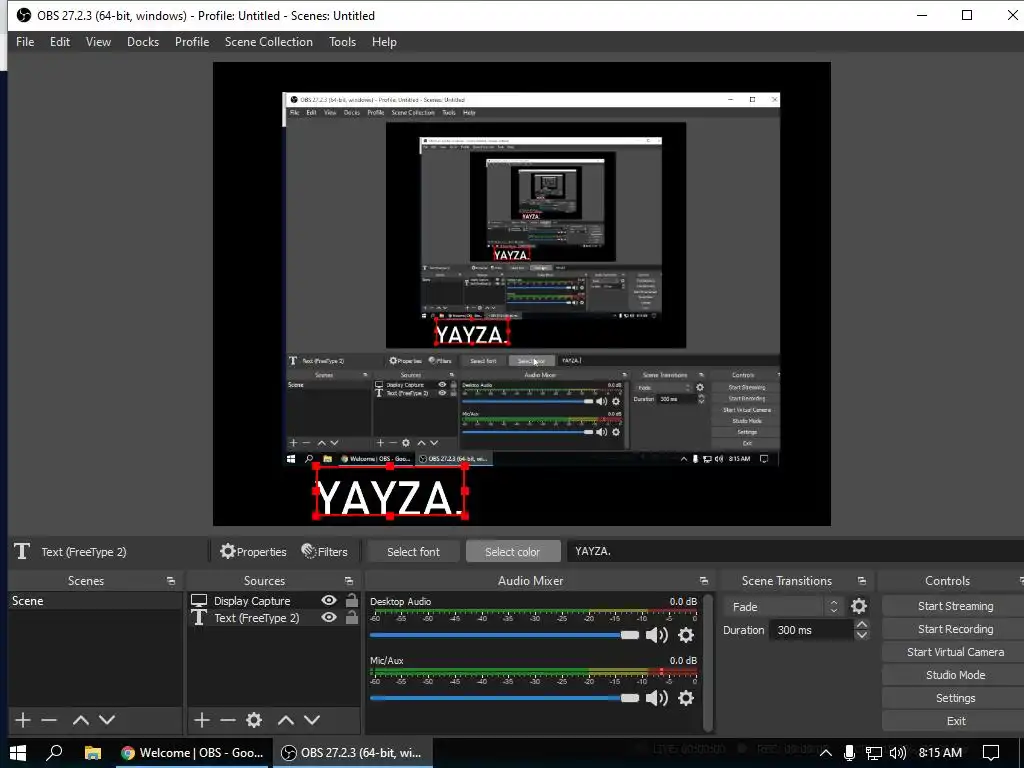1024x768 pixels.
Task: Add a new scene with plus icon
Action: click(x=23, y=720)
